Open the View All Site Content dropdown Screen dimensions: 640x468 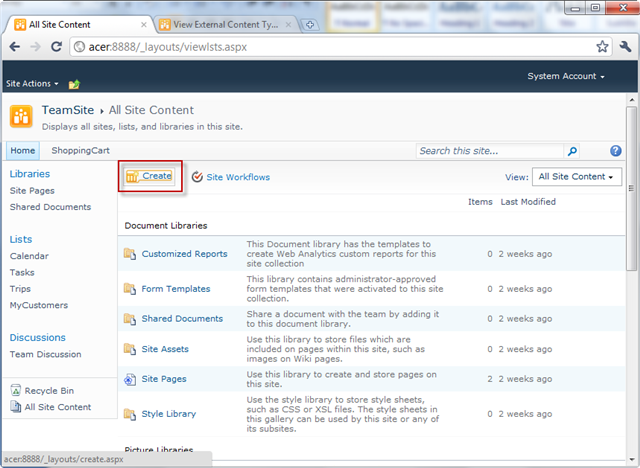(577, 177)
